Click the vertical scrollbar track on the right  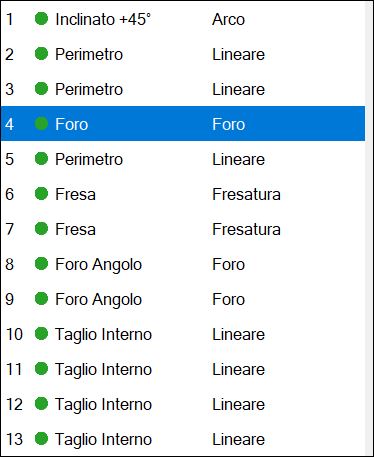pos(369,228)
